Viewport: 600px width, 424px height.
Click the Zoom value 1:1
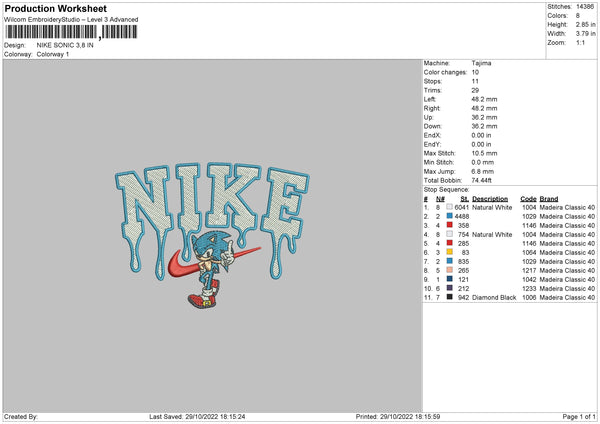pyautogui.click(x=580, y=42)
